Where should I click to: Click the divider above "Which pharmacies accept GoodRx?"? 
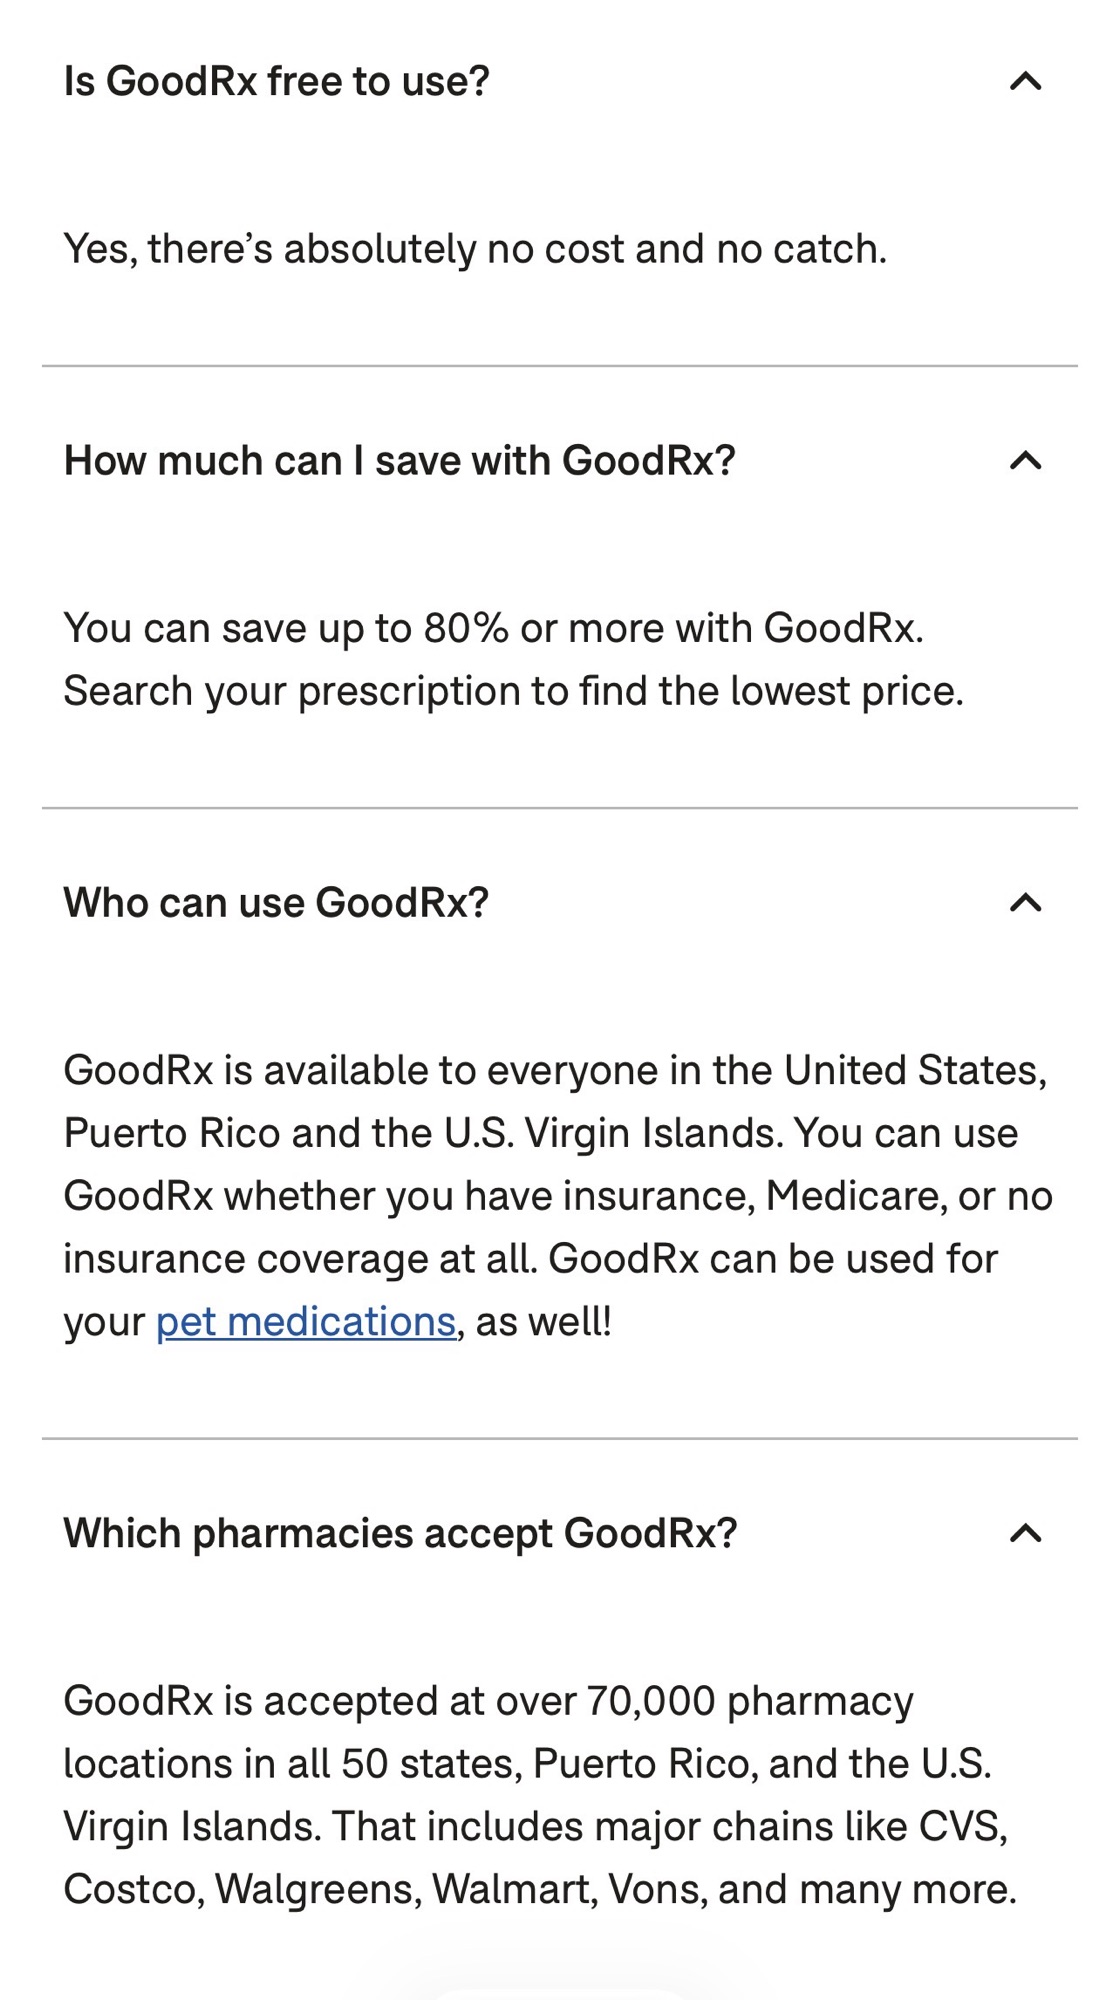click(560, 1439)
